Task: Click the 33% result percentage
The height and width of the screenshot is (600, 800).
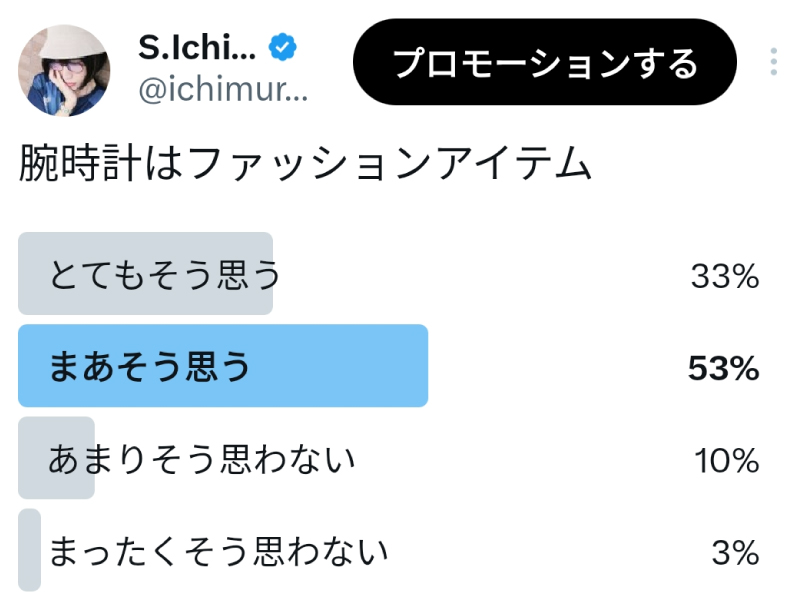Action: (725, 276)
